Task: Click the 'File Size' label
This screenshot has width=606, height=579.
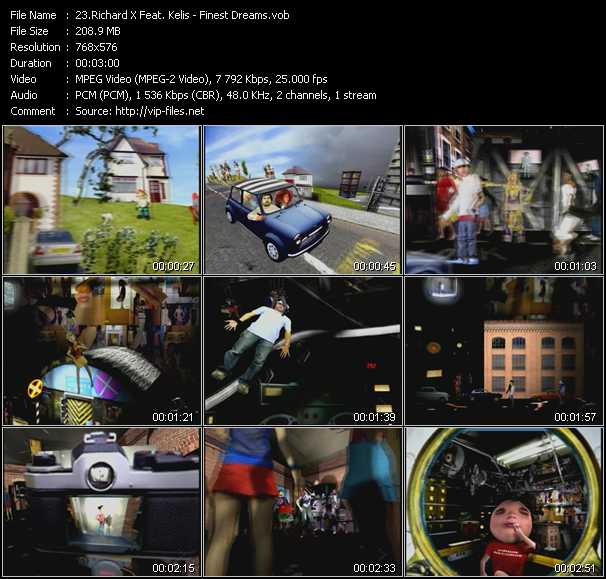Action: 29,31
